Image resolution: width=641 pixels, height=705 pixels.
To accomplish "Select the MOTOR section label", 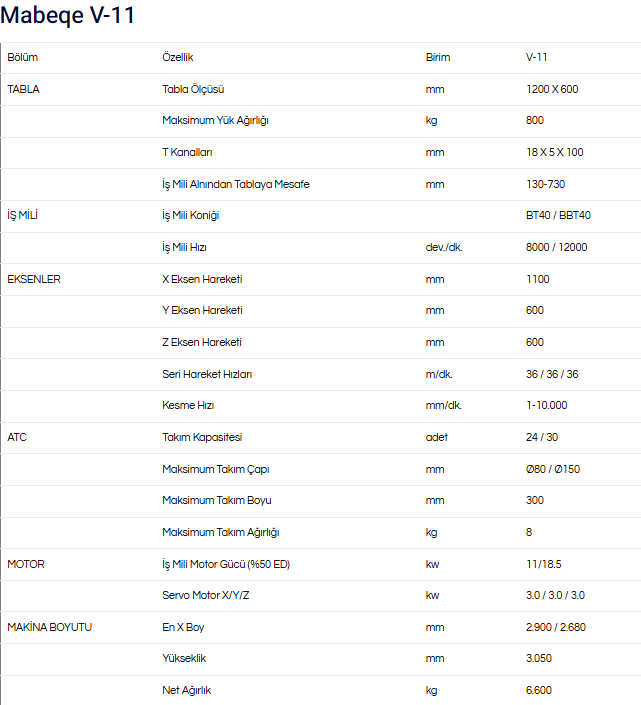I will (x=26, y=564).
